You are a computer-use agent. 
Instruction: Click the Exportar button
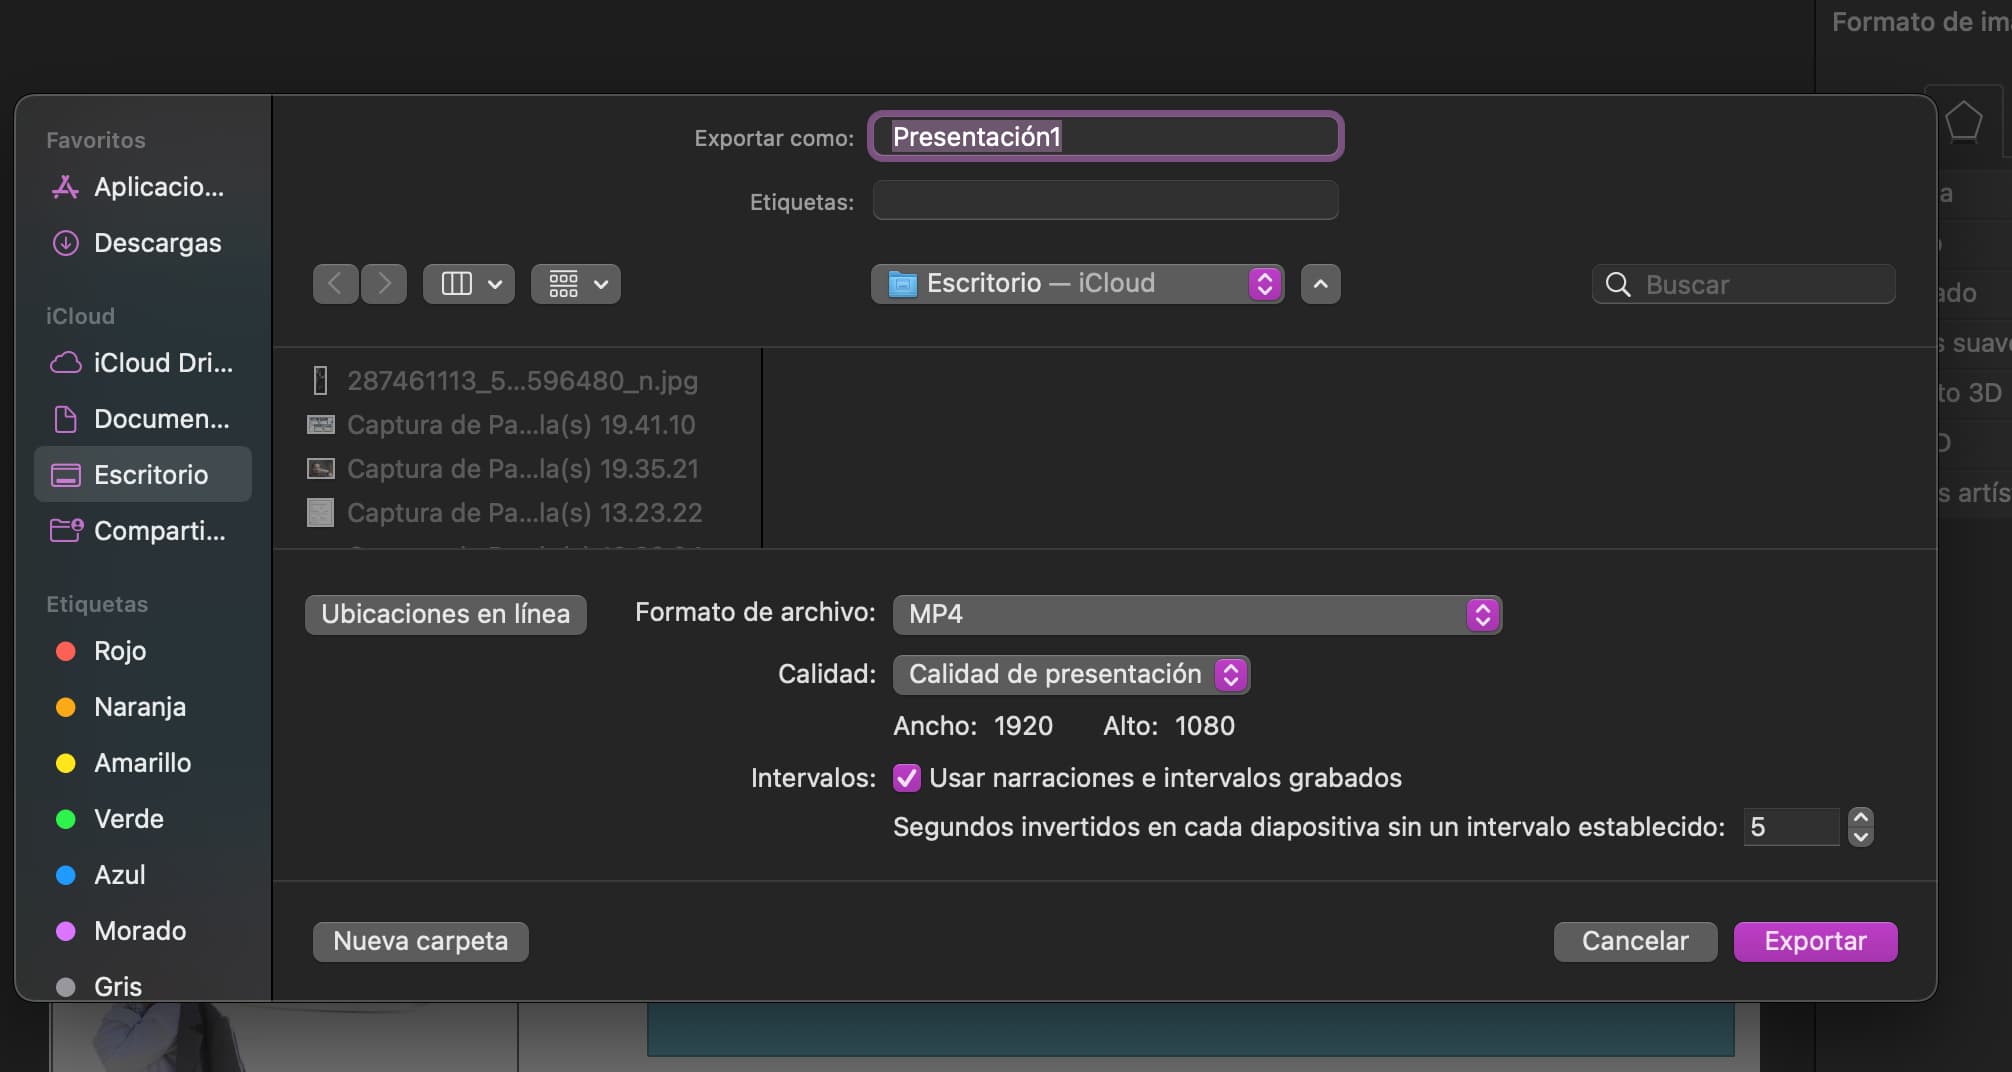click(1814, 941)
